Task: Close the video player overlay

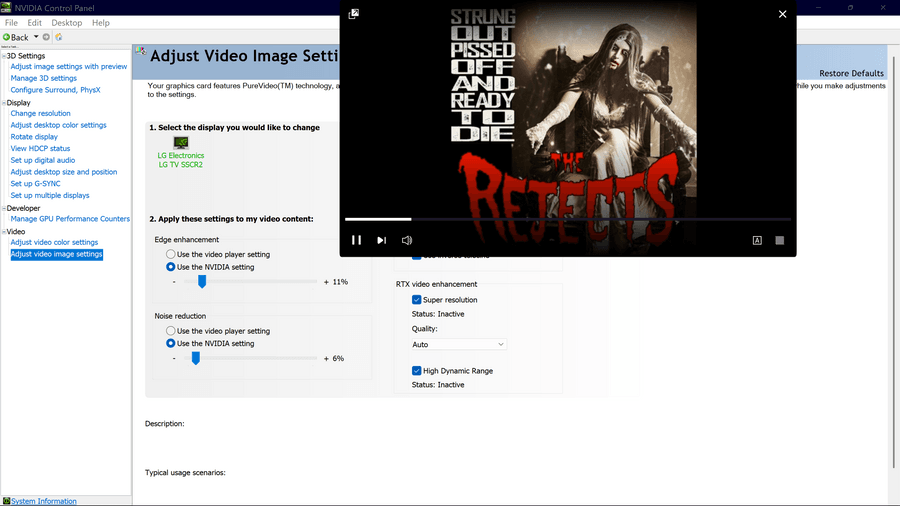Action: tap(782, 14)
